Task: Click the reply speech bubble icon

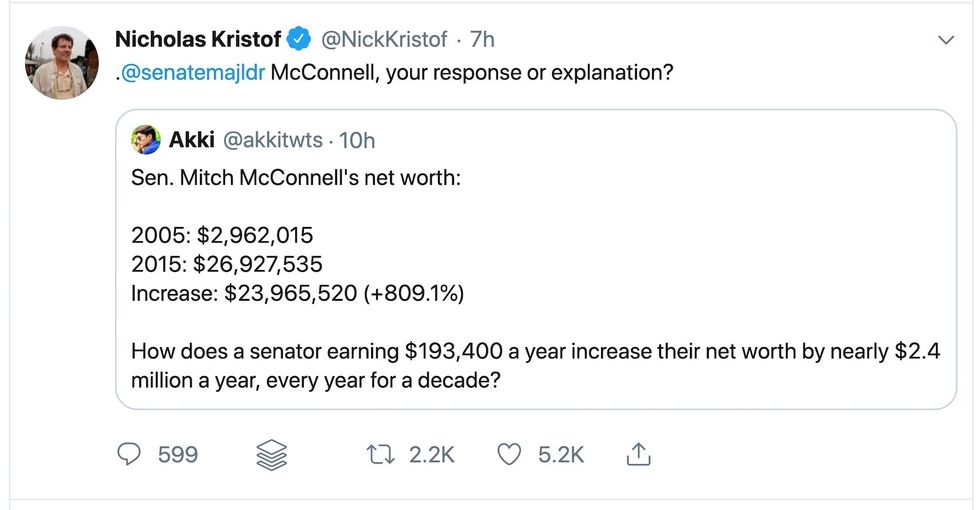Action: point(130,454)
